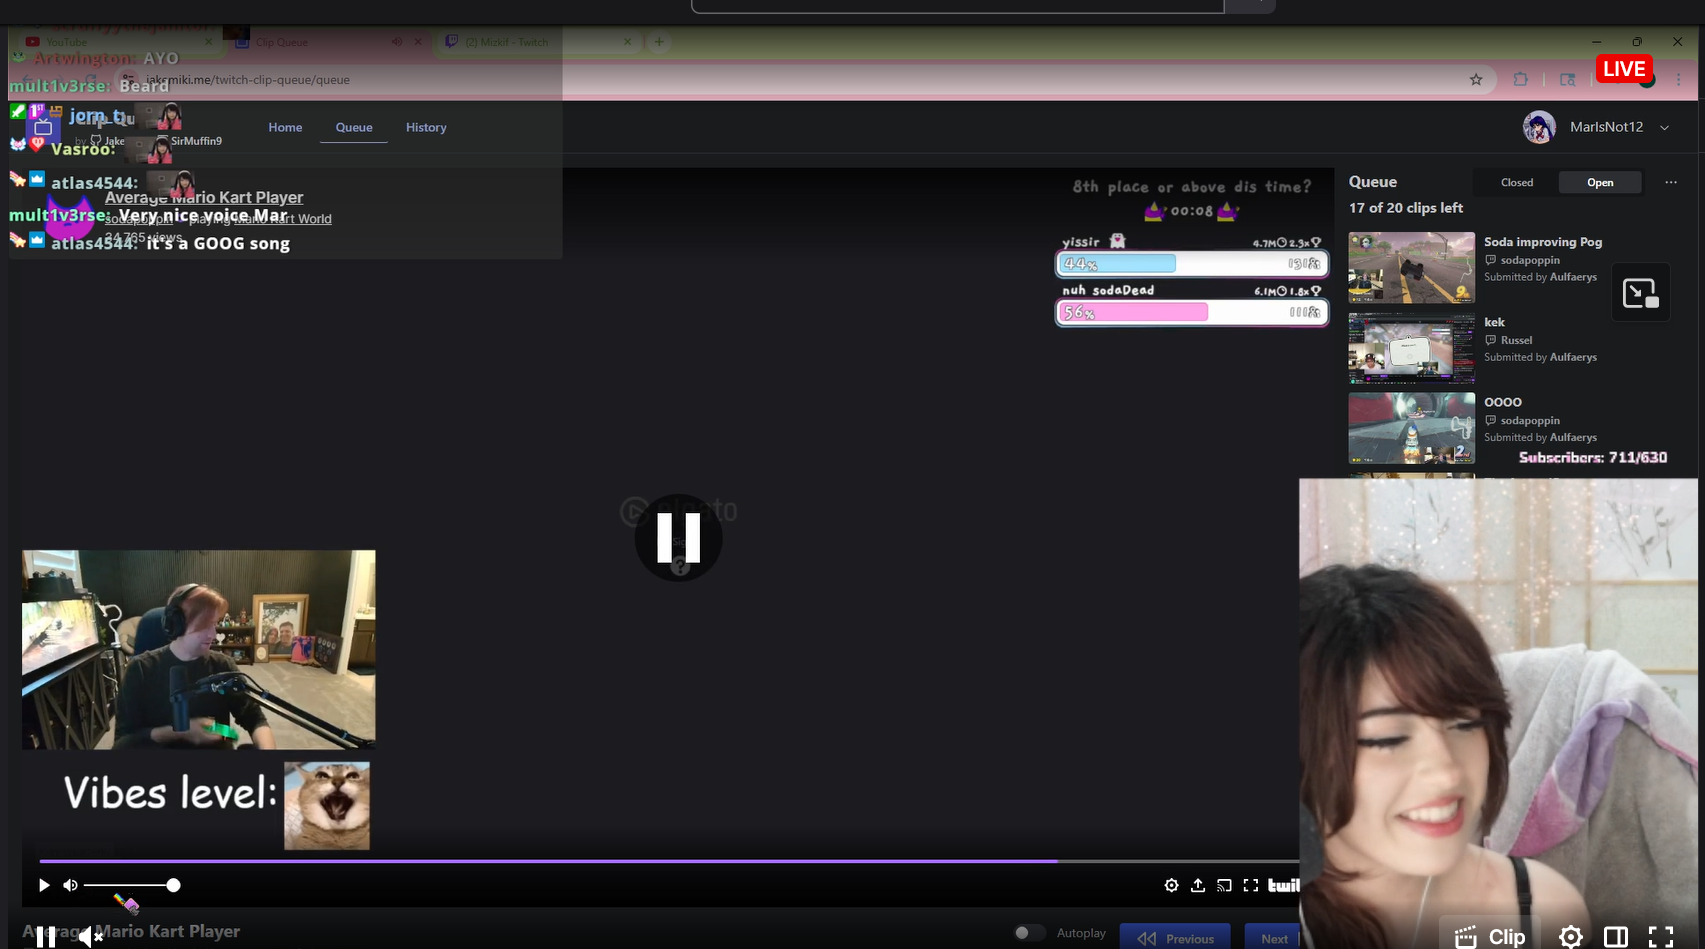Screen dimensions: 1705x949
Task: Bookmark this page with the star icon
Action: coord(1476,80)
